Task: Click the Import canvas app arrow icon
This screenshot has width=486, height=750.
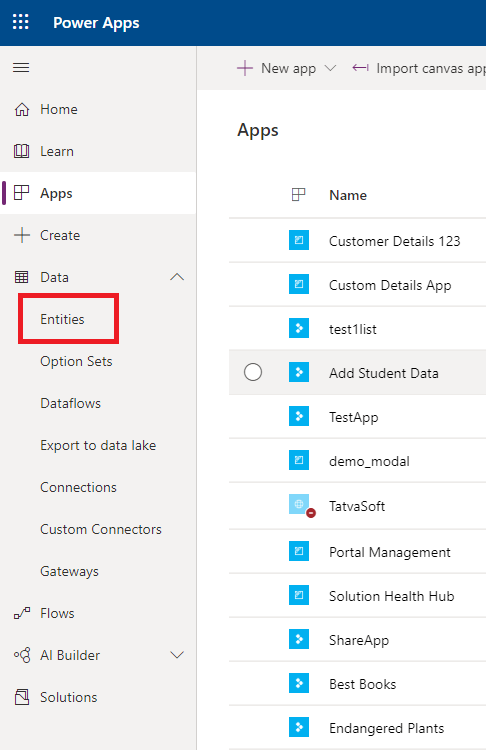Action: point(360,68)
